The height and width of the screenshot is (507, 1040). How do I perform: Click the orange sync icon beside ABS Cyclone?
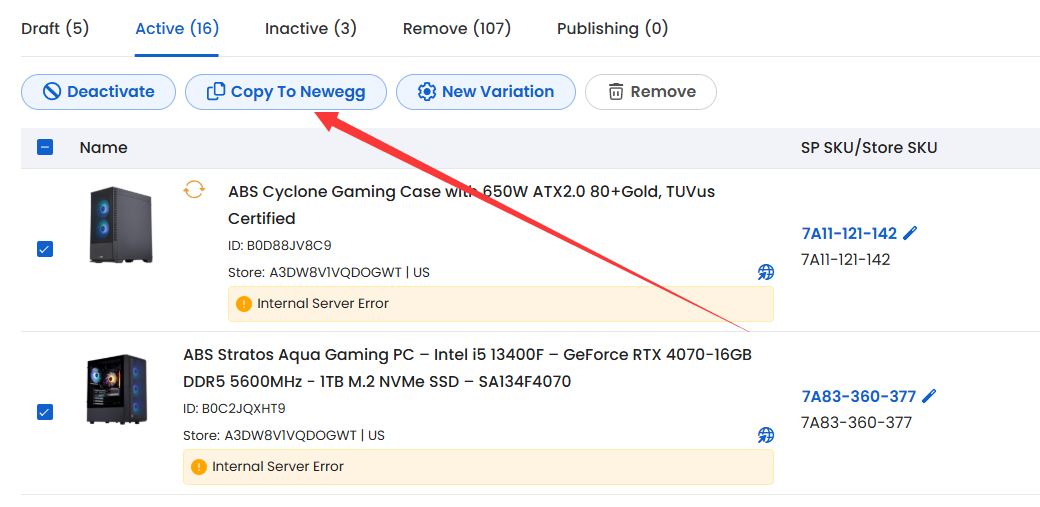pyautogui.click(x=194, y=190)
